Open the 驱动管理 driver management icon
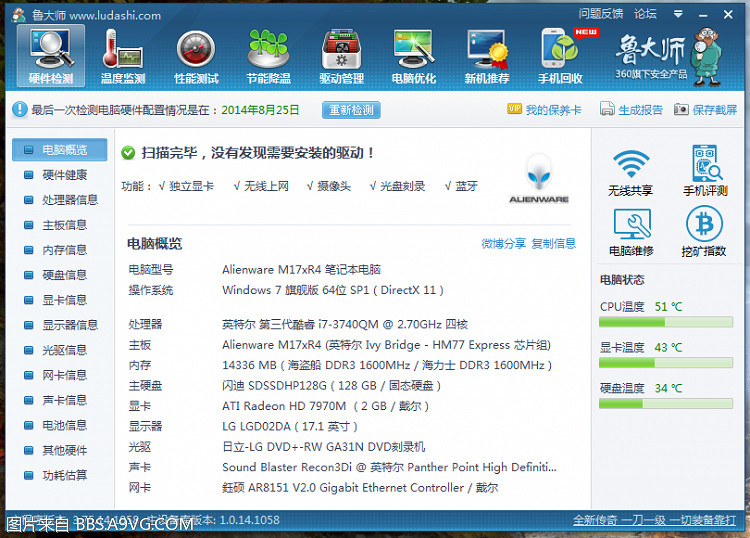The image size is (750, 538). [341, 56]
